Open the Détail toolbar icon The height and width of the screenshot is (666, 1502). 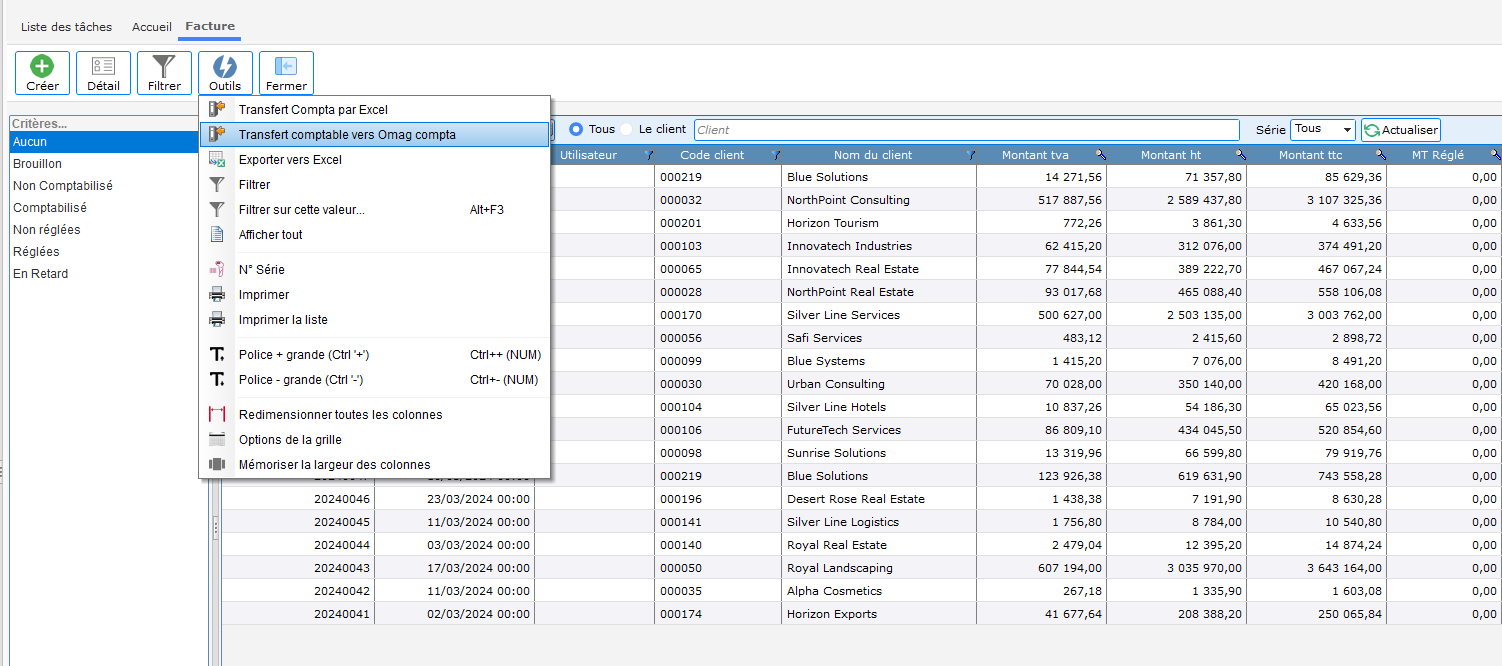point(103,67)
